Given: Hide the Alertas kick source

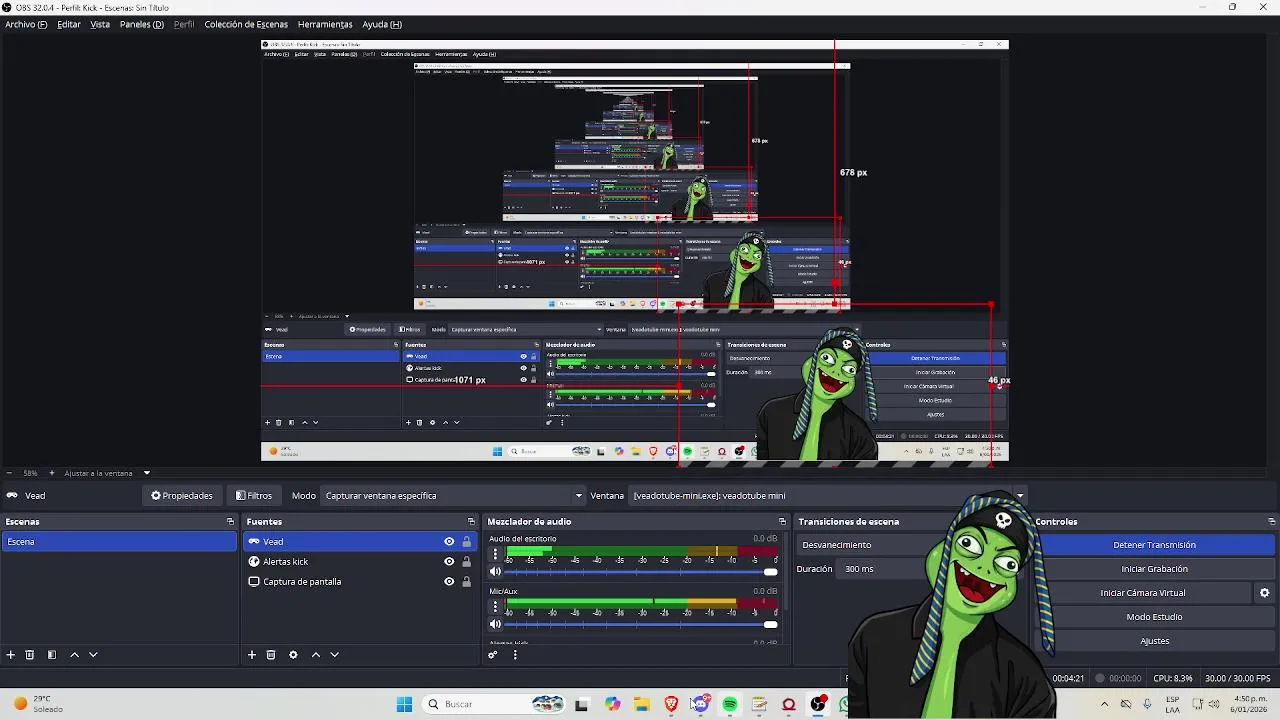Looking at the screenshot, I should pyautogui.click(x=449, y=562).
